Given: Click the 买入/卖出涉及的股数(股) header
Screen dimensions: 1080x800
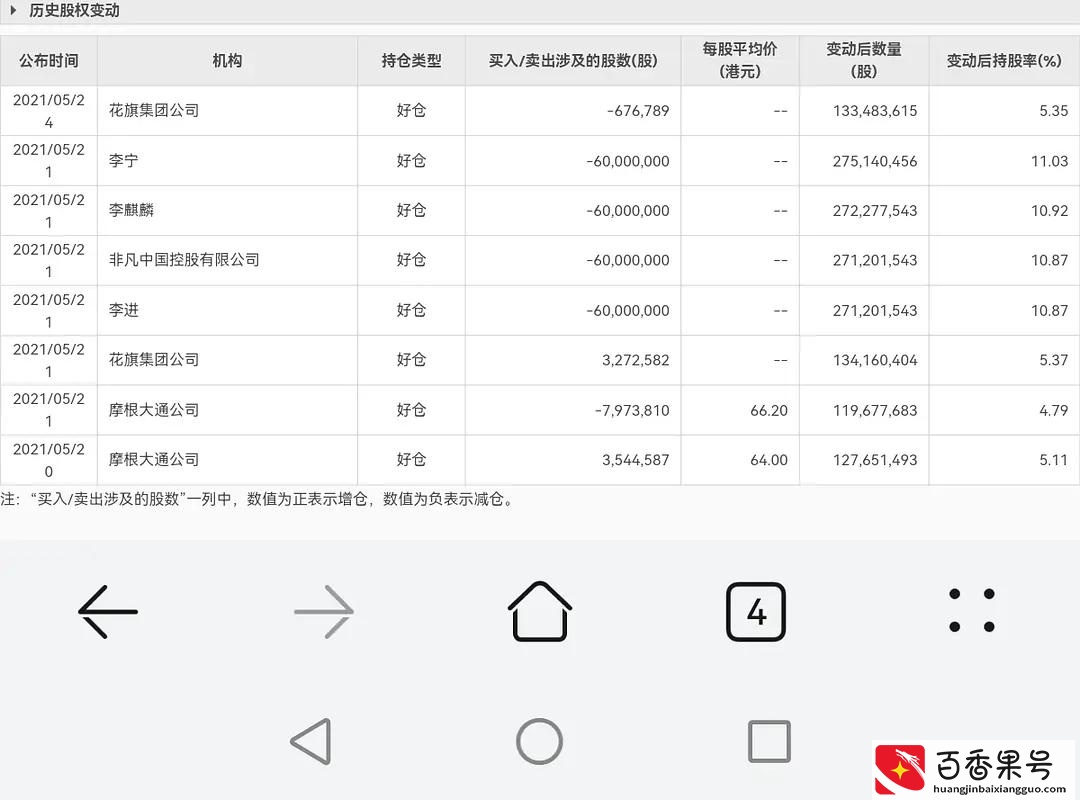Looking at the screenshot, I should coord(573,61).
